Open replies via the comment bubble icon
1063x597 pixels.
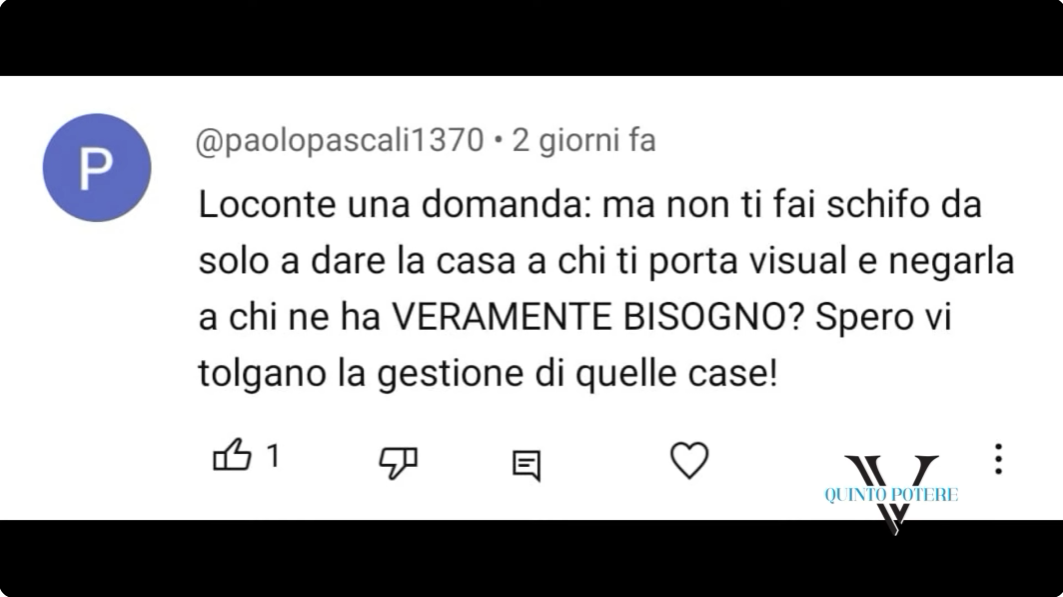[x=527, y=466]
